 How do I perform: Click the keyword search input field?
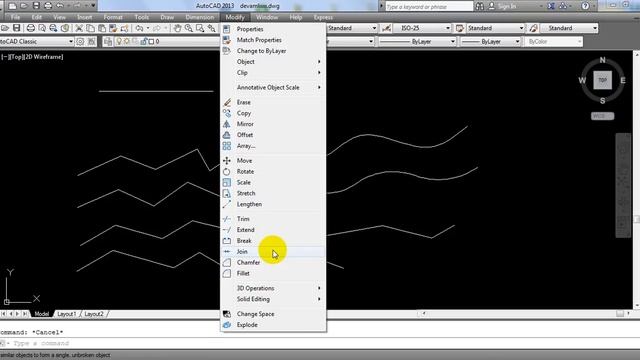(429, 7)
